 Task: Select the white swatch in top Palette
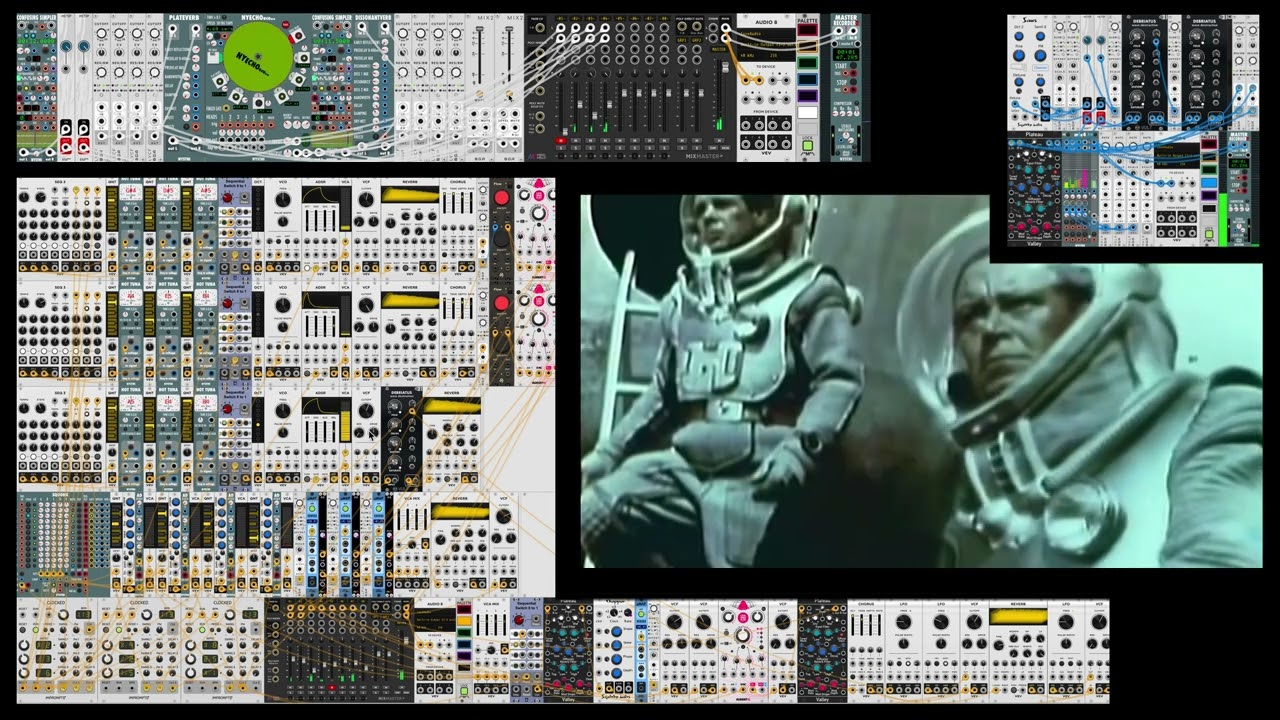click(x=807, y=112)
